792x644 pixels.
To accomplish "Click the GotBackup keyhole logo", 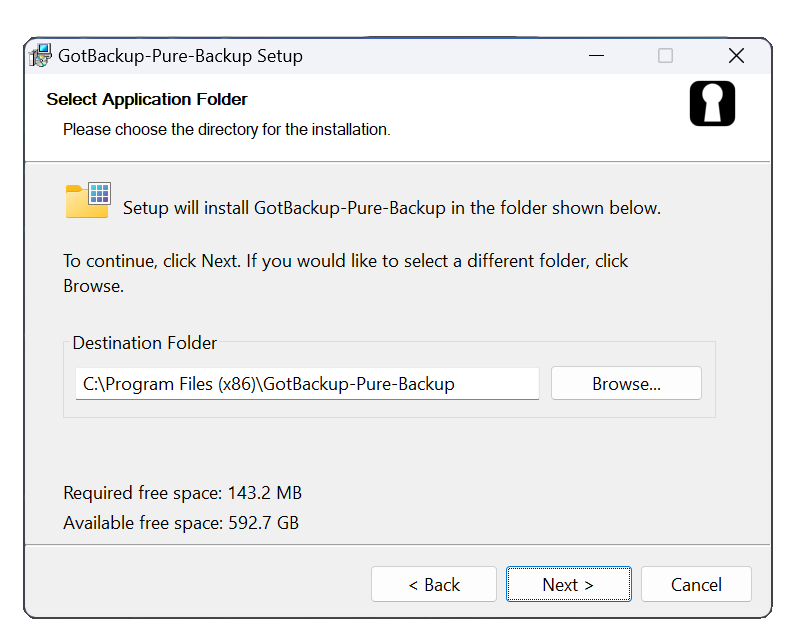I will pos(712,104).
